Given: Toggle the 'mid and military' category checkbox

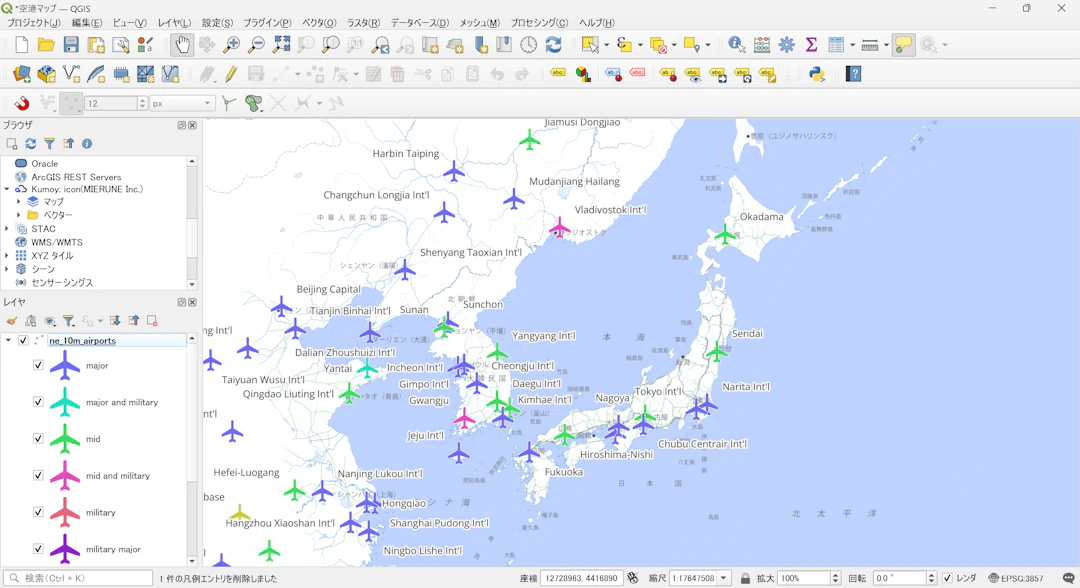Looking at the screenshot, I should click(x=38, y=476).
